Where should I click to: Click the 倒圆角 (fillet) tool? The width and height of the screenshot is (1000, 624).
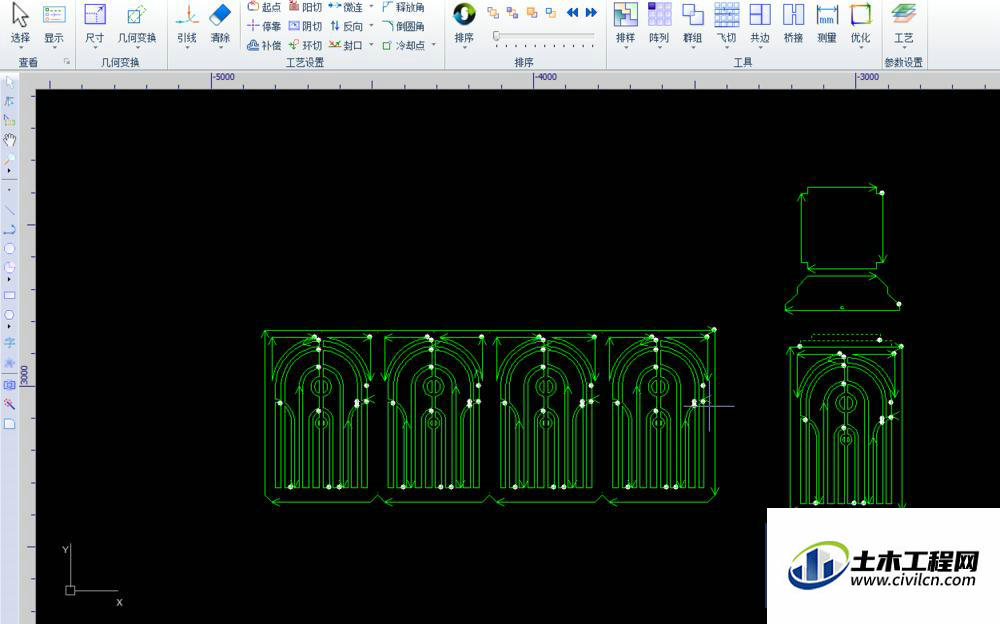pos(403,26)
